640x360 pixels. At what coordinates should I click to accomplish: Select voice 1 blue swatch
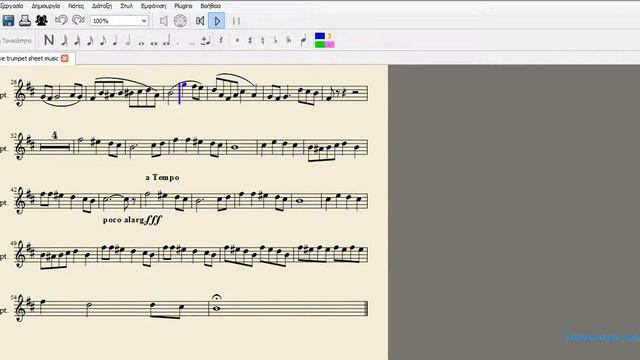[320, 36]
